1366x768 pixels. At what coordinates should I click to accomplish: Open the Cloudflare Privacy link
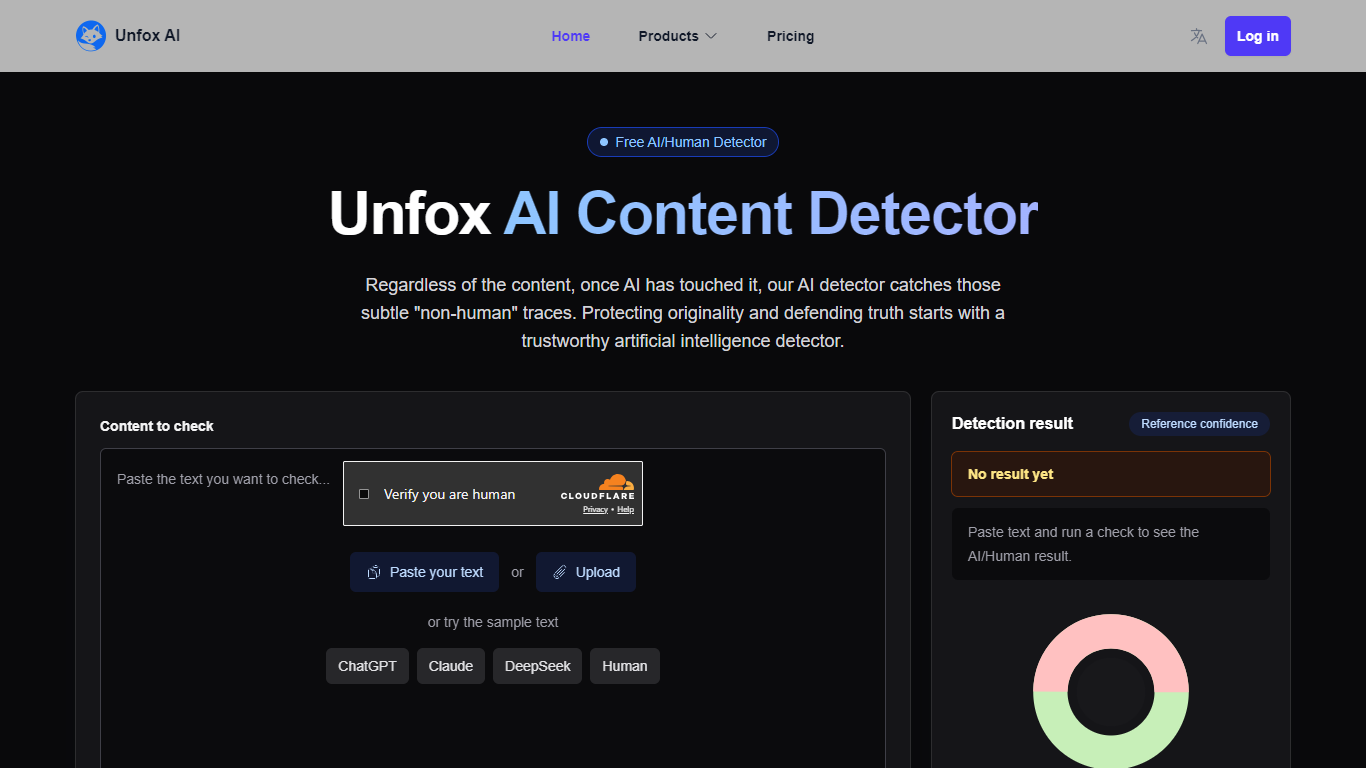tap(595, 510)
